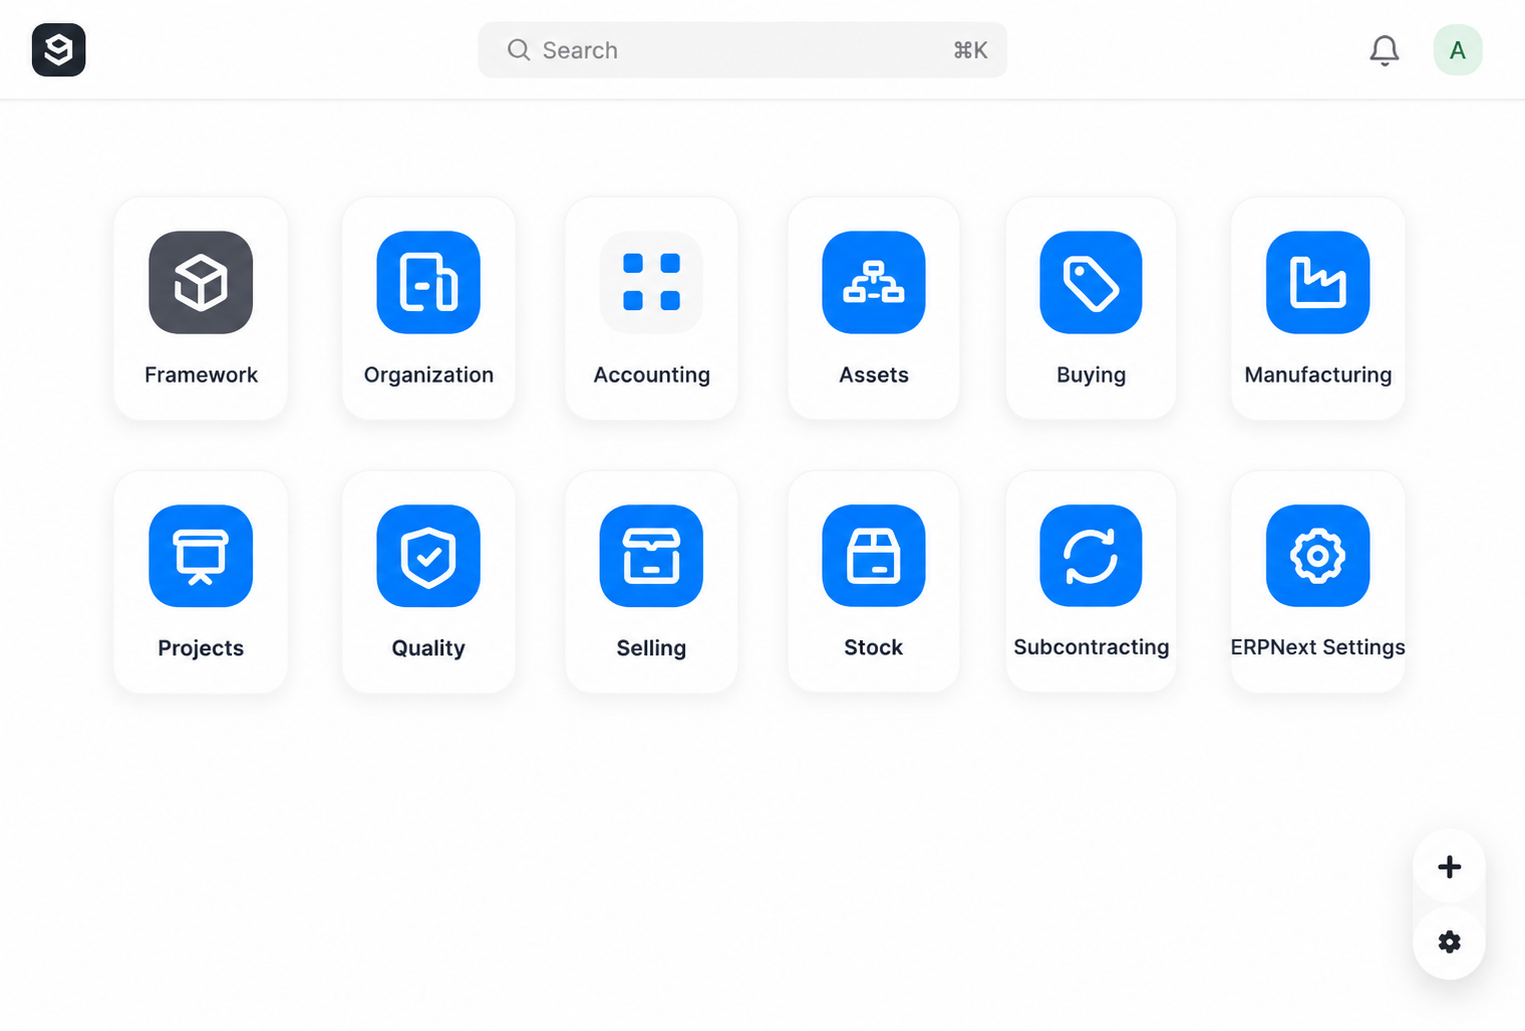Click the Frappe logo in the header

click(58, 50)
